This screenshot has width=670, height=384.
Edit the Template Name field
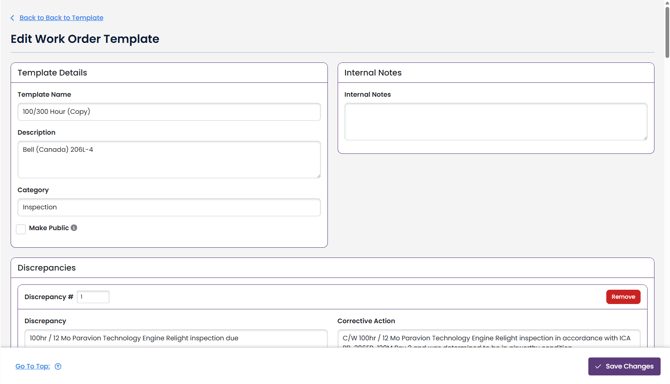169,111
